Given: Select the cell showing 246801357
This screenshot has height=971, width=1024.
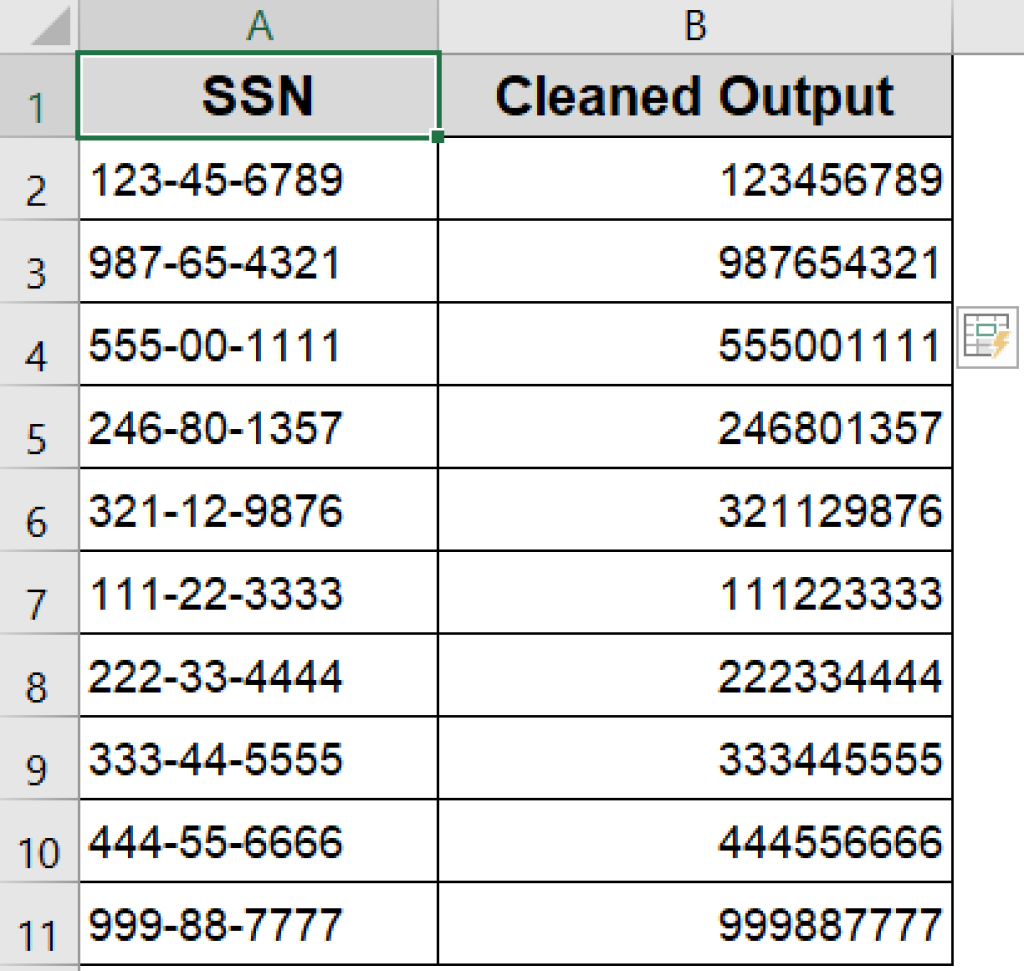Looking at the screenshot, I should pos(694,427).
